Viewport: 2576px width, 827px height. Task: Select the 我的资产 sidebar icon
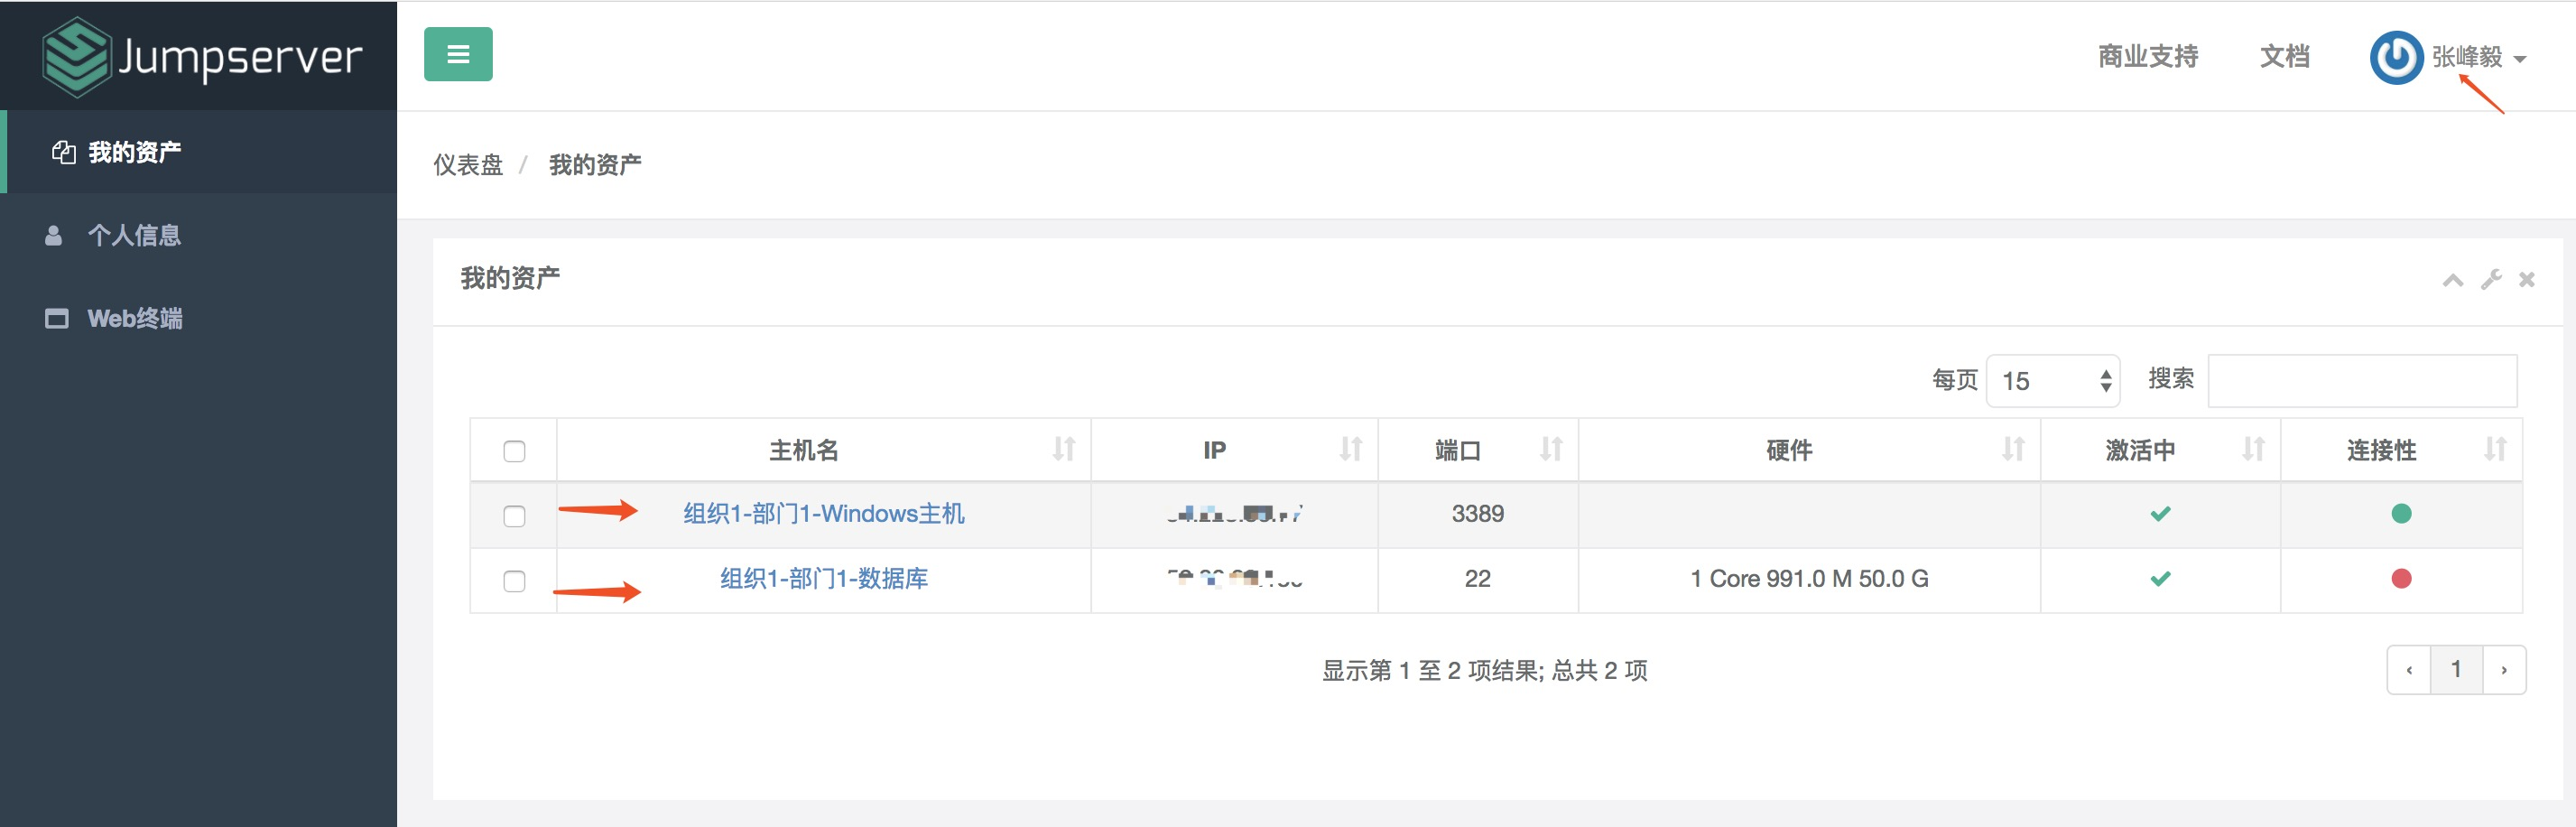coord(63,152)
